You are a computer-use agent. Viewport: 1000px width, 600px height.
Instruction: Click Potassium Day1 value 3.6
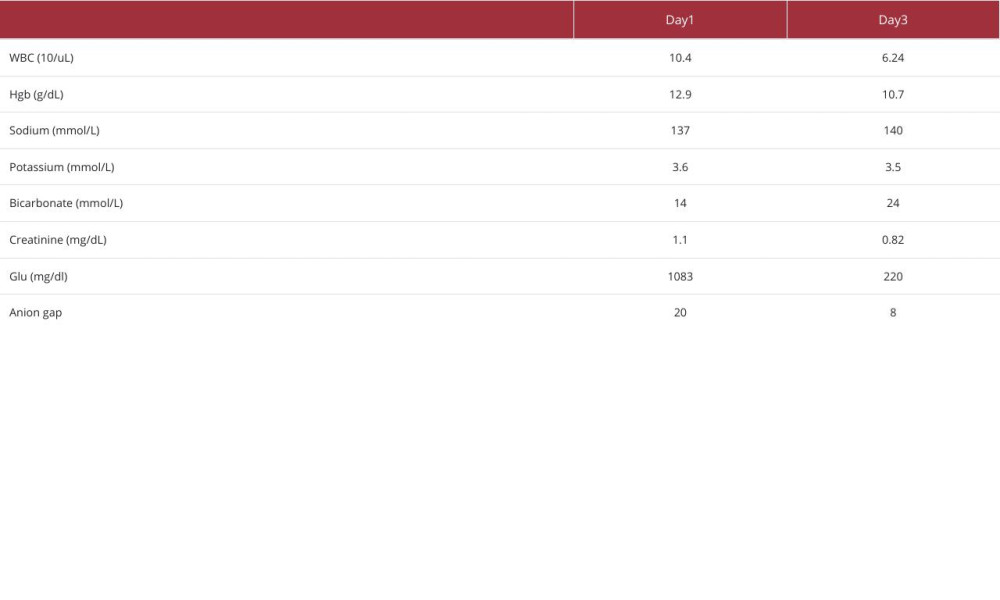(680, 167)
